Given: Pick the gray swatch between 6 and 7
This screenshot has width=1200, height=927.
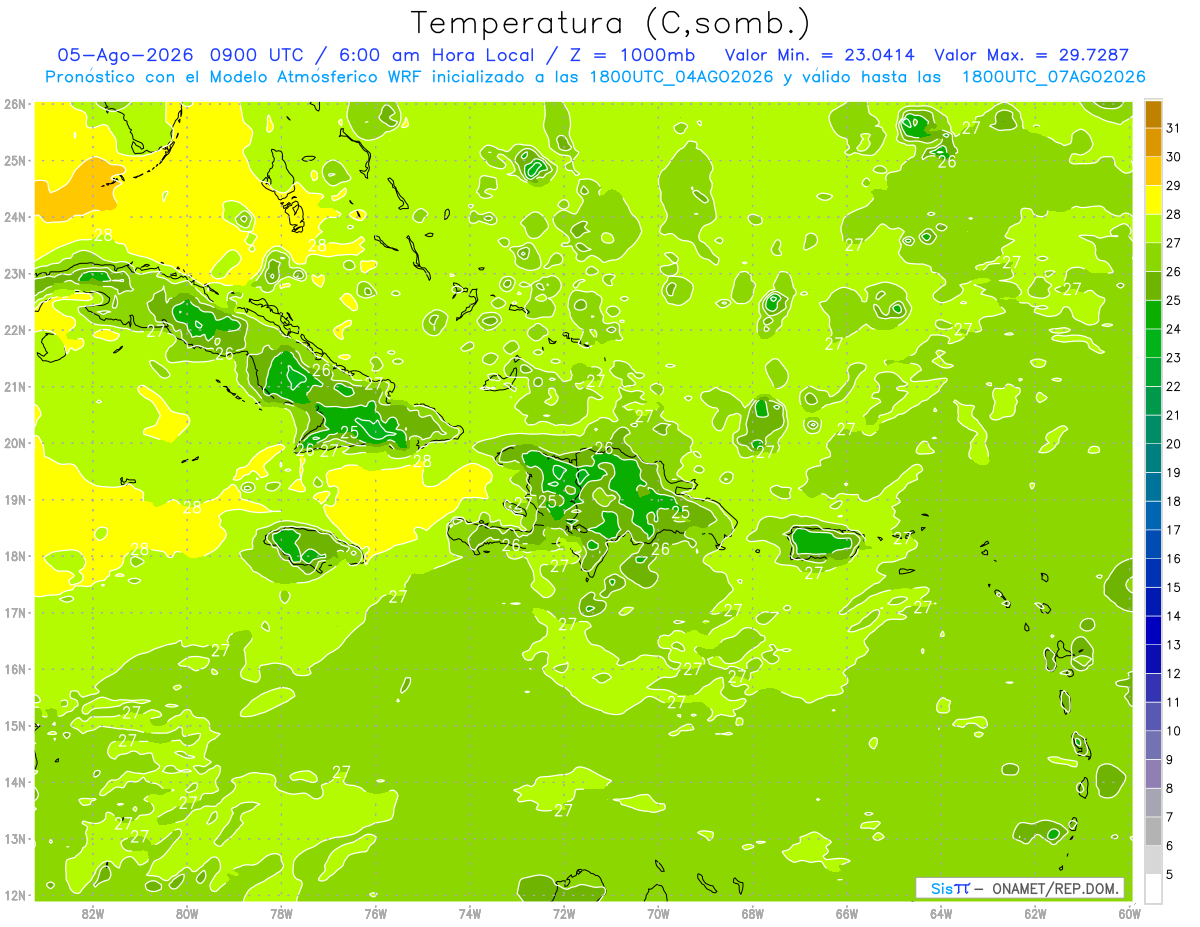Looking at the screenshot, I should point(1153,831).
